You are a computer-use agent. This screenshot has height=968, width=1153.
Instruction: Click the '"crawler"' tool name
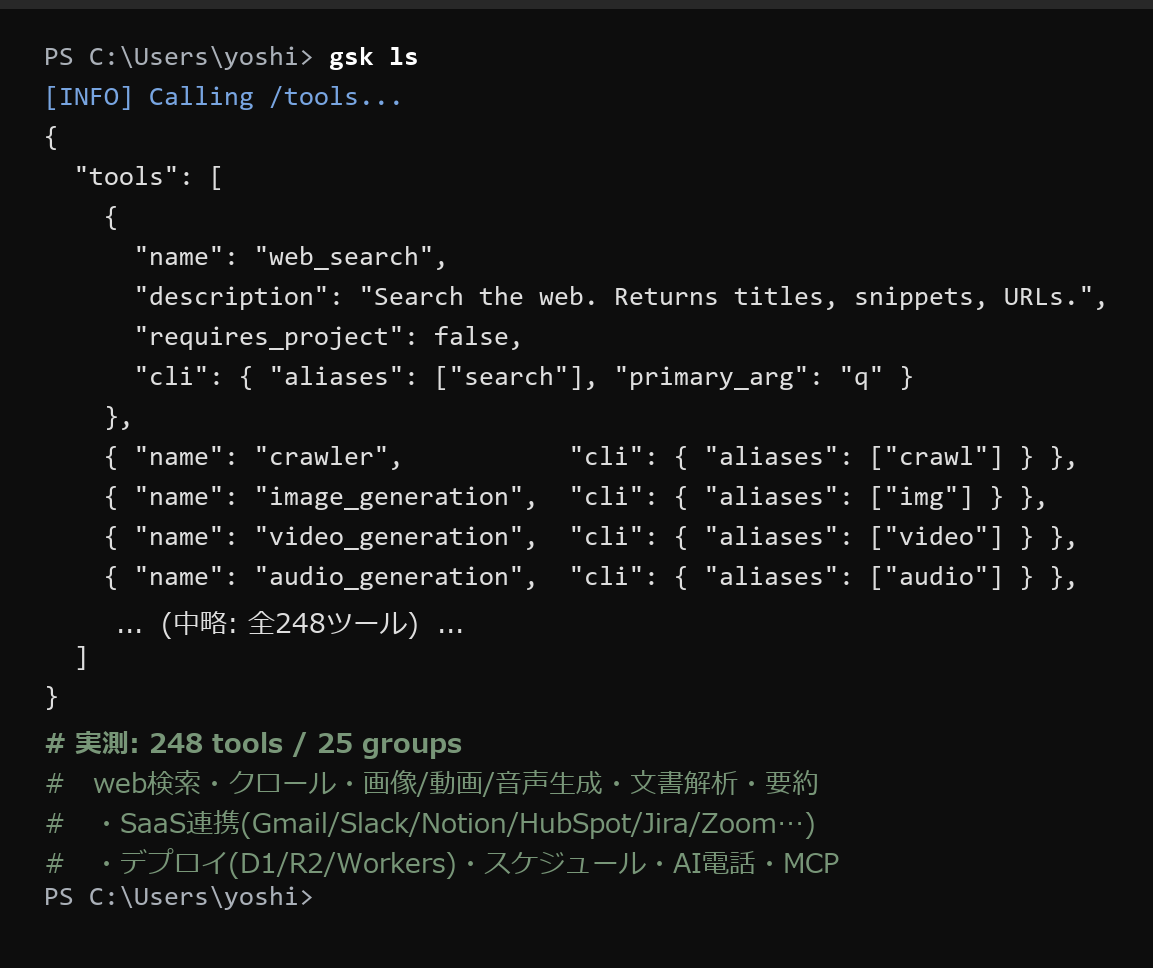click(x=321, y=458)
